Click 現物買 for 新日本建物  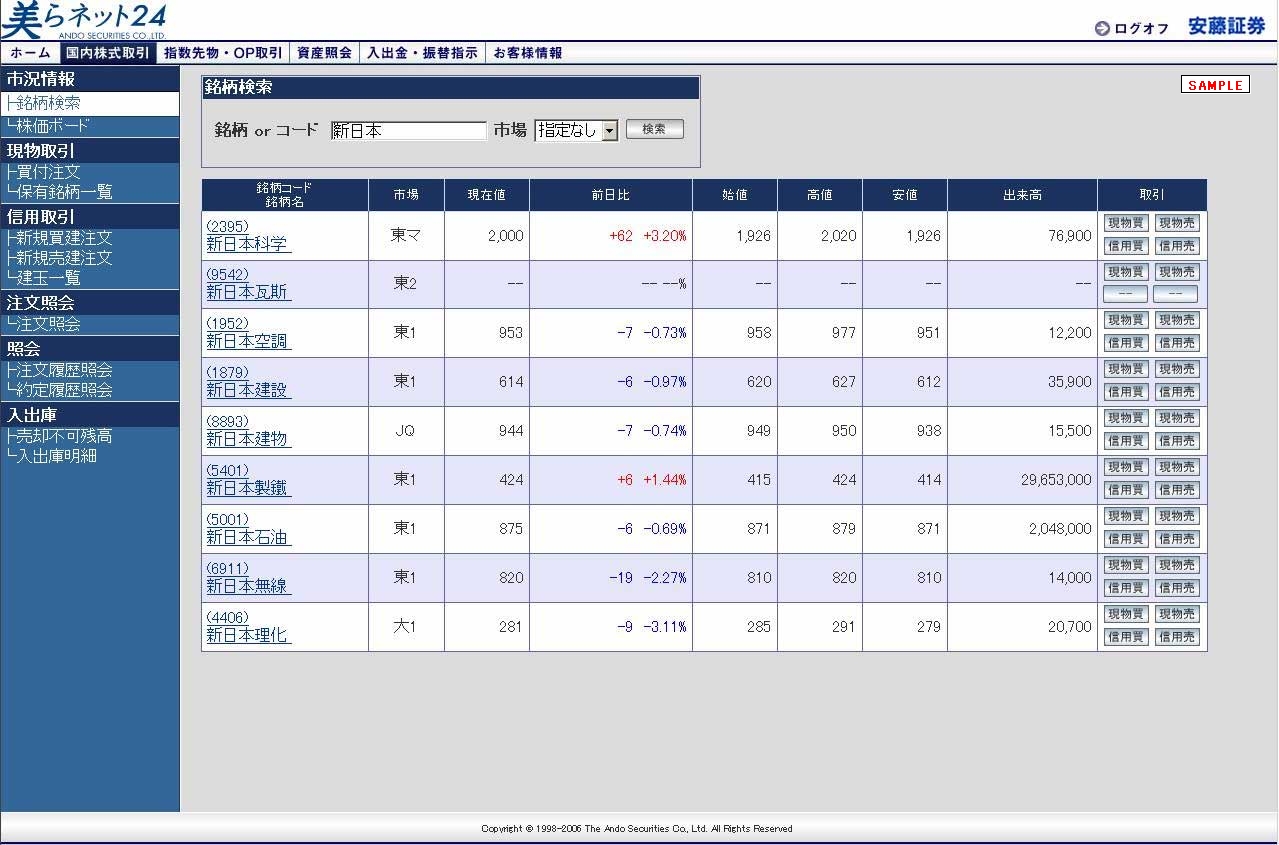click(x=1126, y=418)
